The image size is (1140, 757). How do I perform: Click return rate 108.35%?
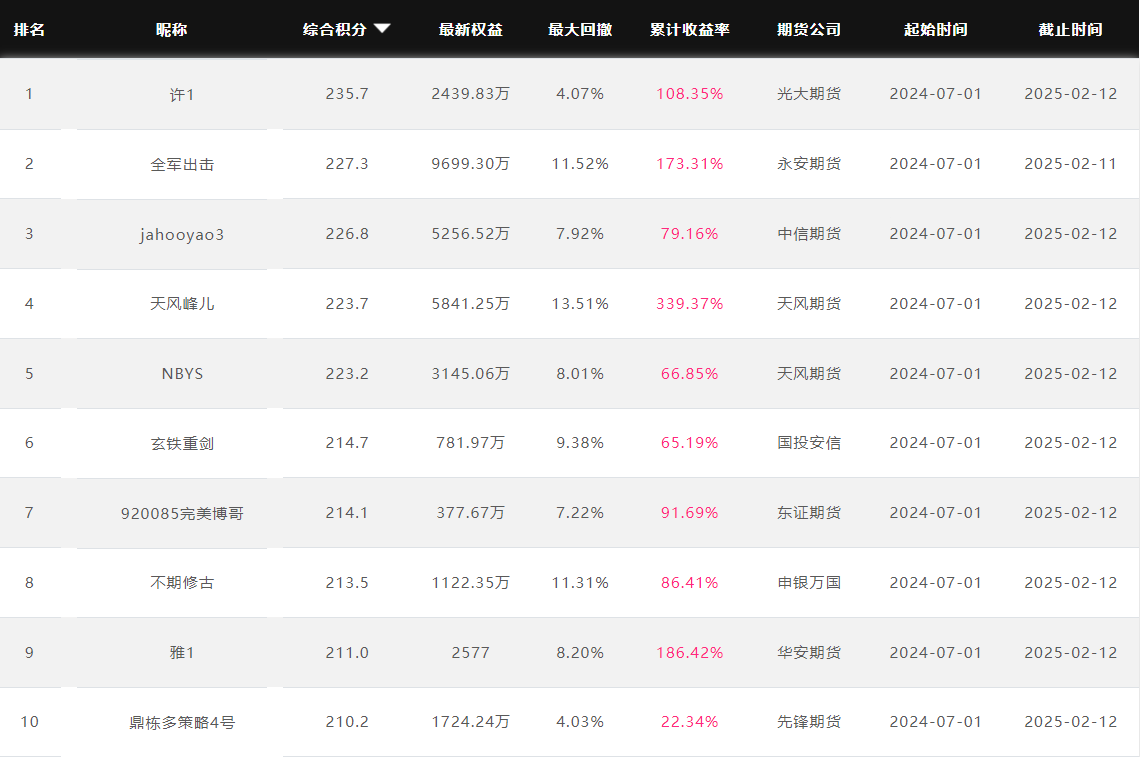689,94
